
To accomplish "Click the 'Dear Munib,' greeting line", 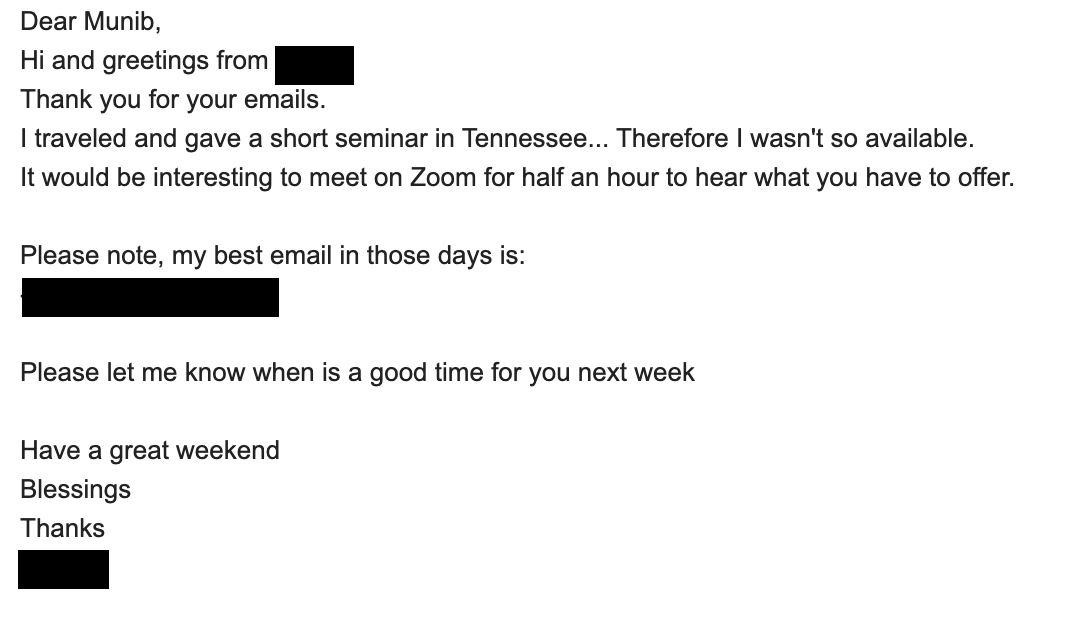I will [x=90, y=22].
